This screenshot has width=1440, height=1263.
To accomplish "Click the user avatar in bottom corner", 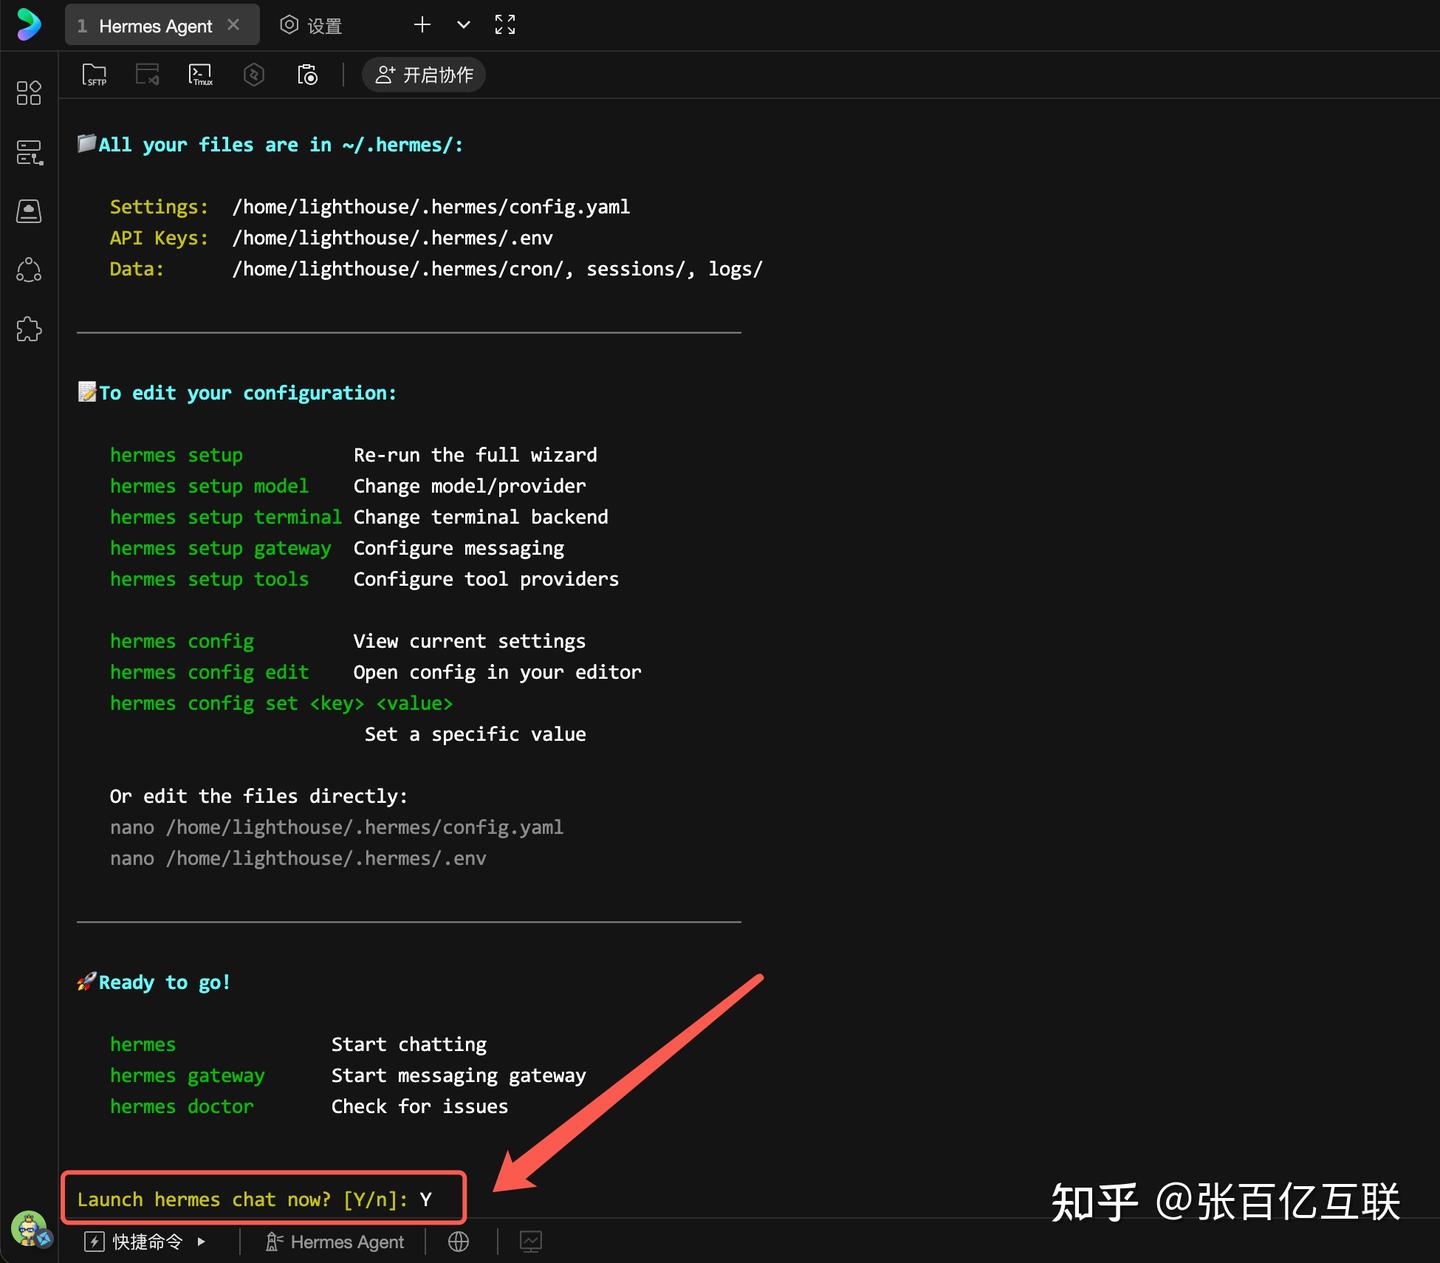I will pyautogui.click(x=29, y=1228).
